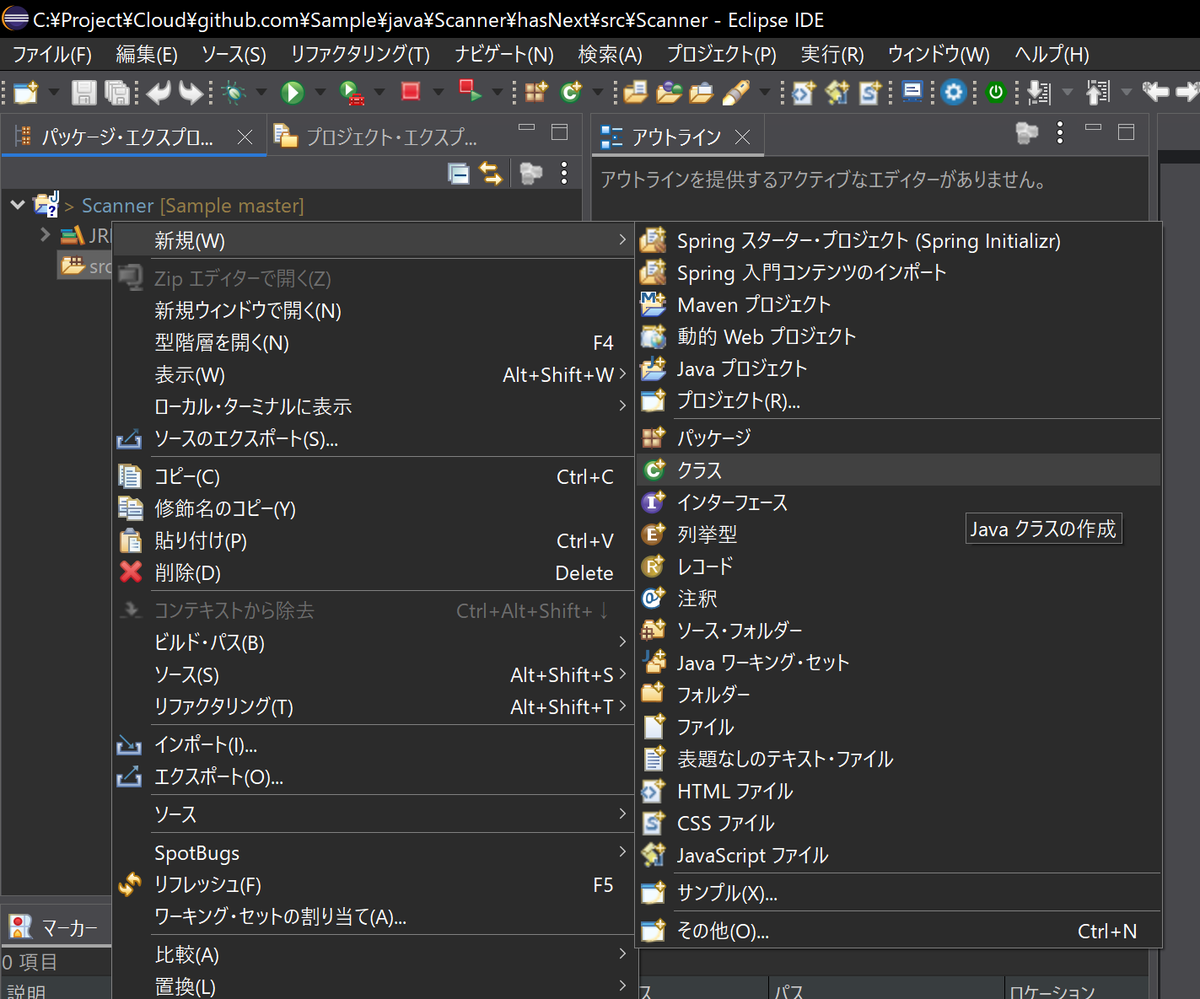Click Collapse All in Package Explorer
The width and height of the screenshot is (1200, 999).
point(459,174)
